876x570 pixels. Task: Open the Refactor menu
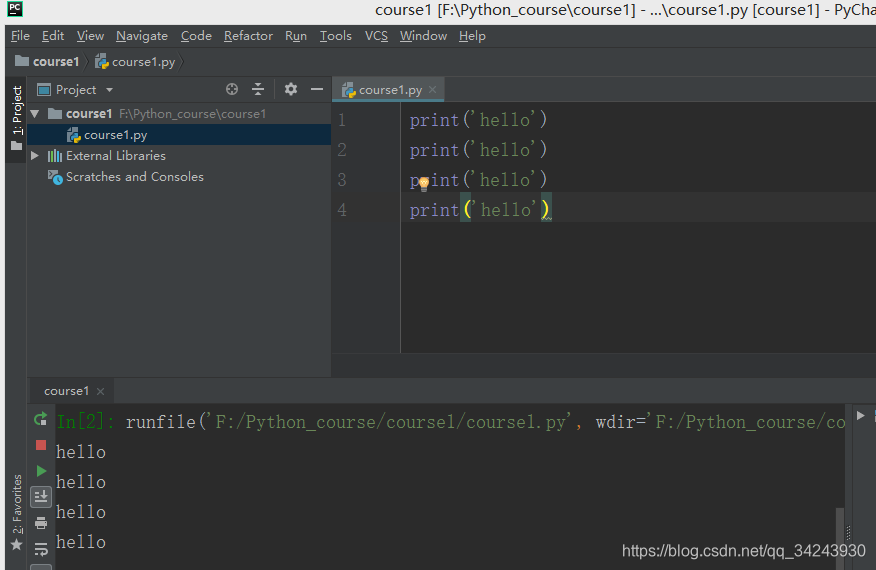pyautogui.click(x=248, y=36)
